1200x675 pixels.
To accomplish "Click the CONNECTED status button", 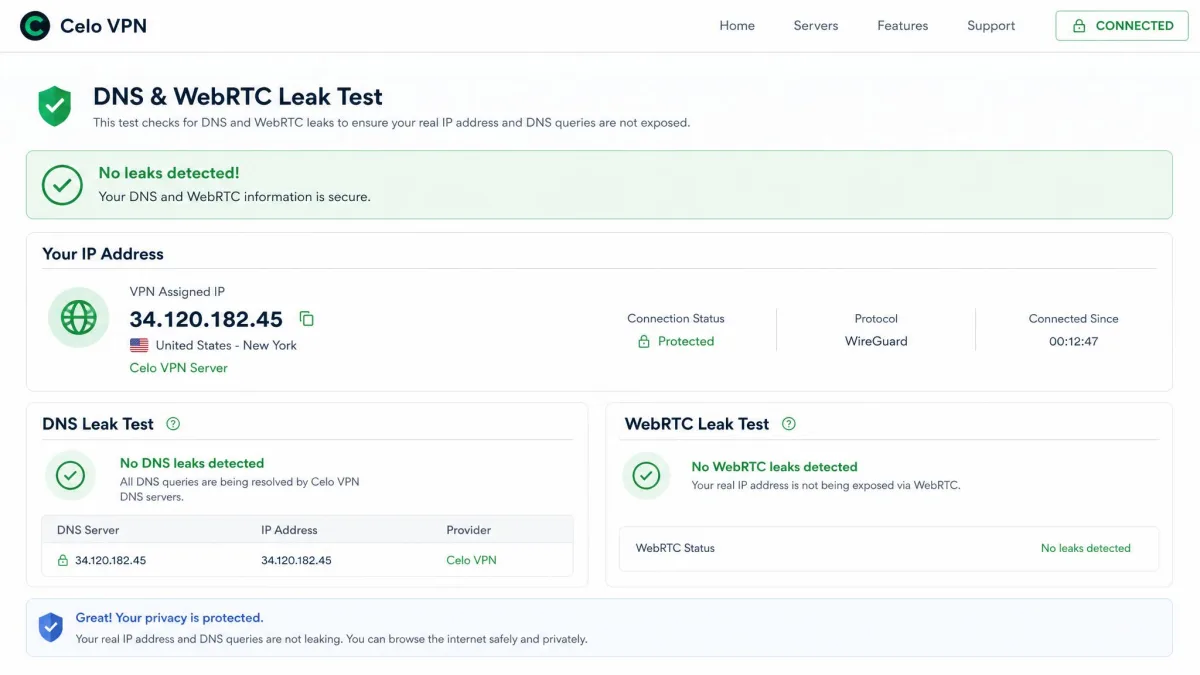I will tap(1122, 26).
